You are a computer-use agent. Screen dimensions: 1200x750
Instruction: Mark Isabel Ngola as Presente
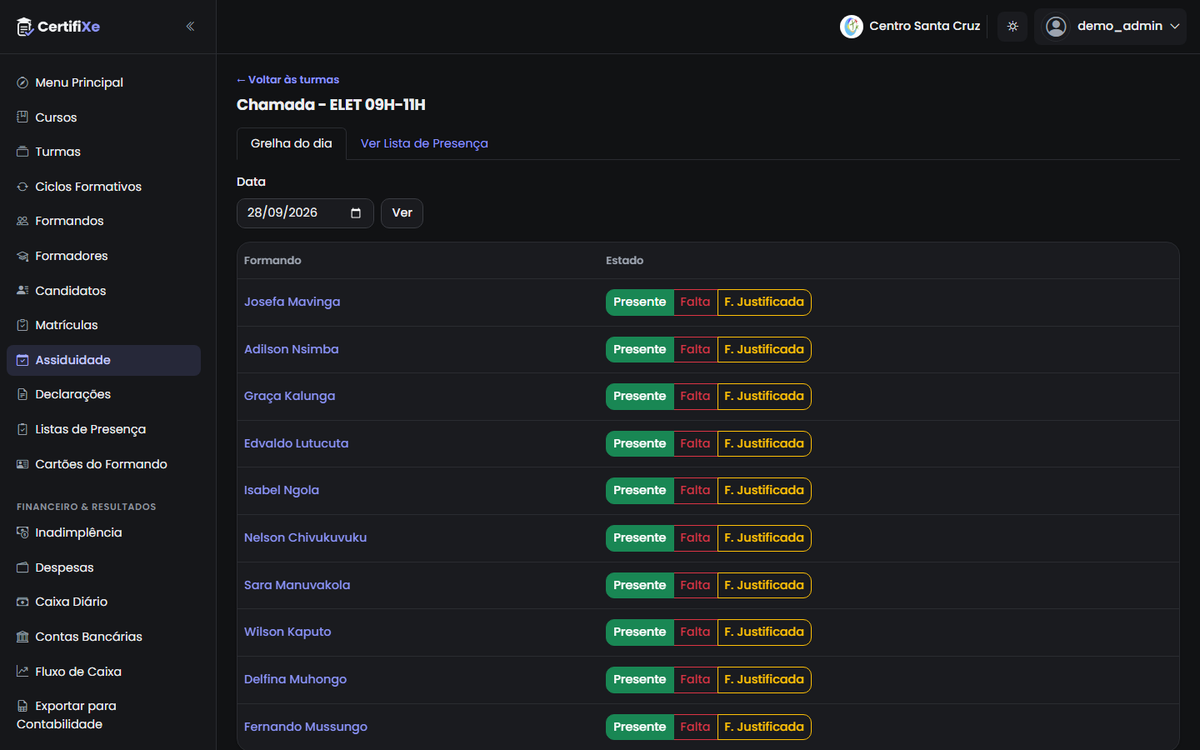click(x=639, y=490)
